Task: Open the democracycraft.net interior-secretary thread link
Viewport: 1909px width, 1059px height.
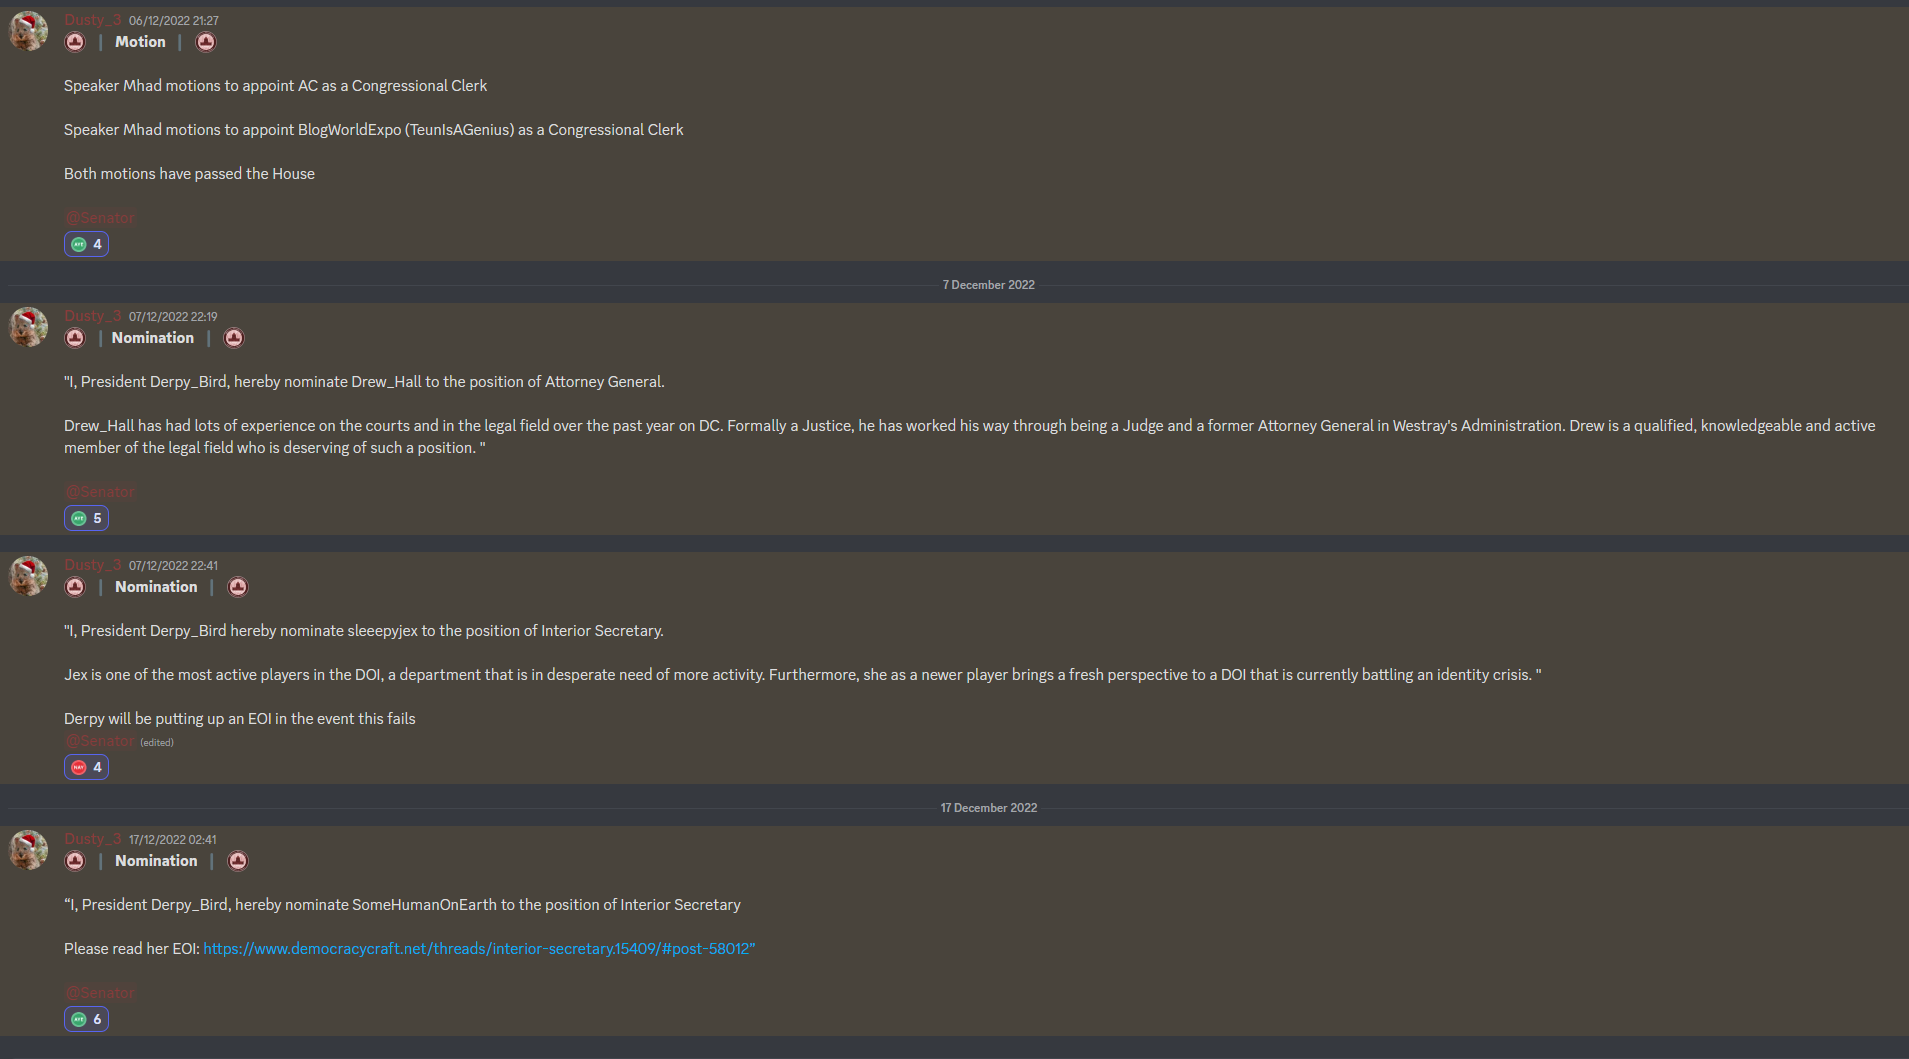Action: pos(479,948)
